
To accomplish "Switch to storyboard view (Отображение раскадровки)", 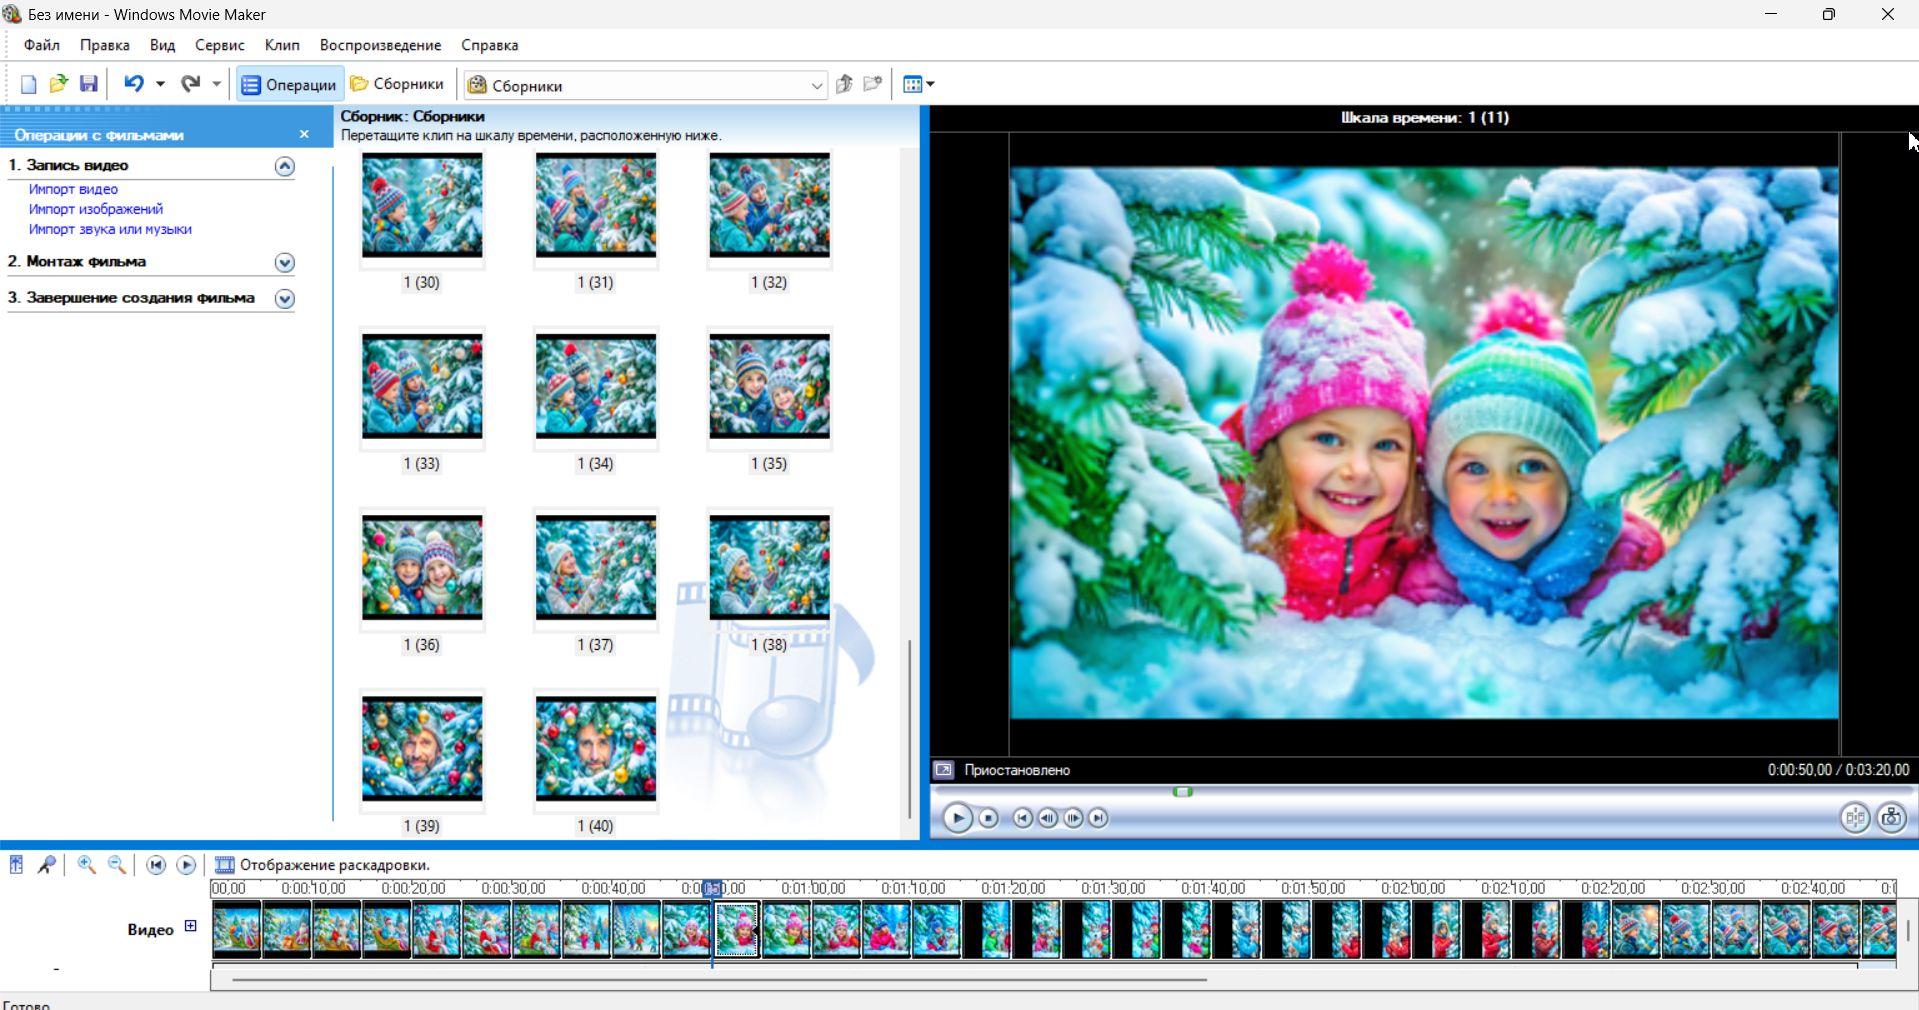I will [322, 865].
